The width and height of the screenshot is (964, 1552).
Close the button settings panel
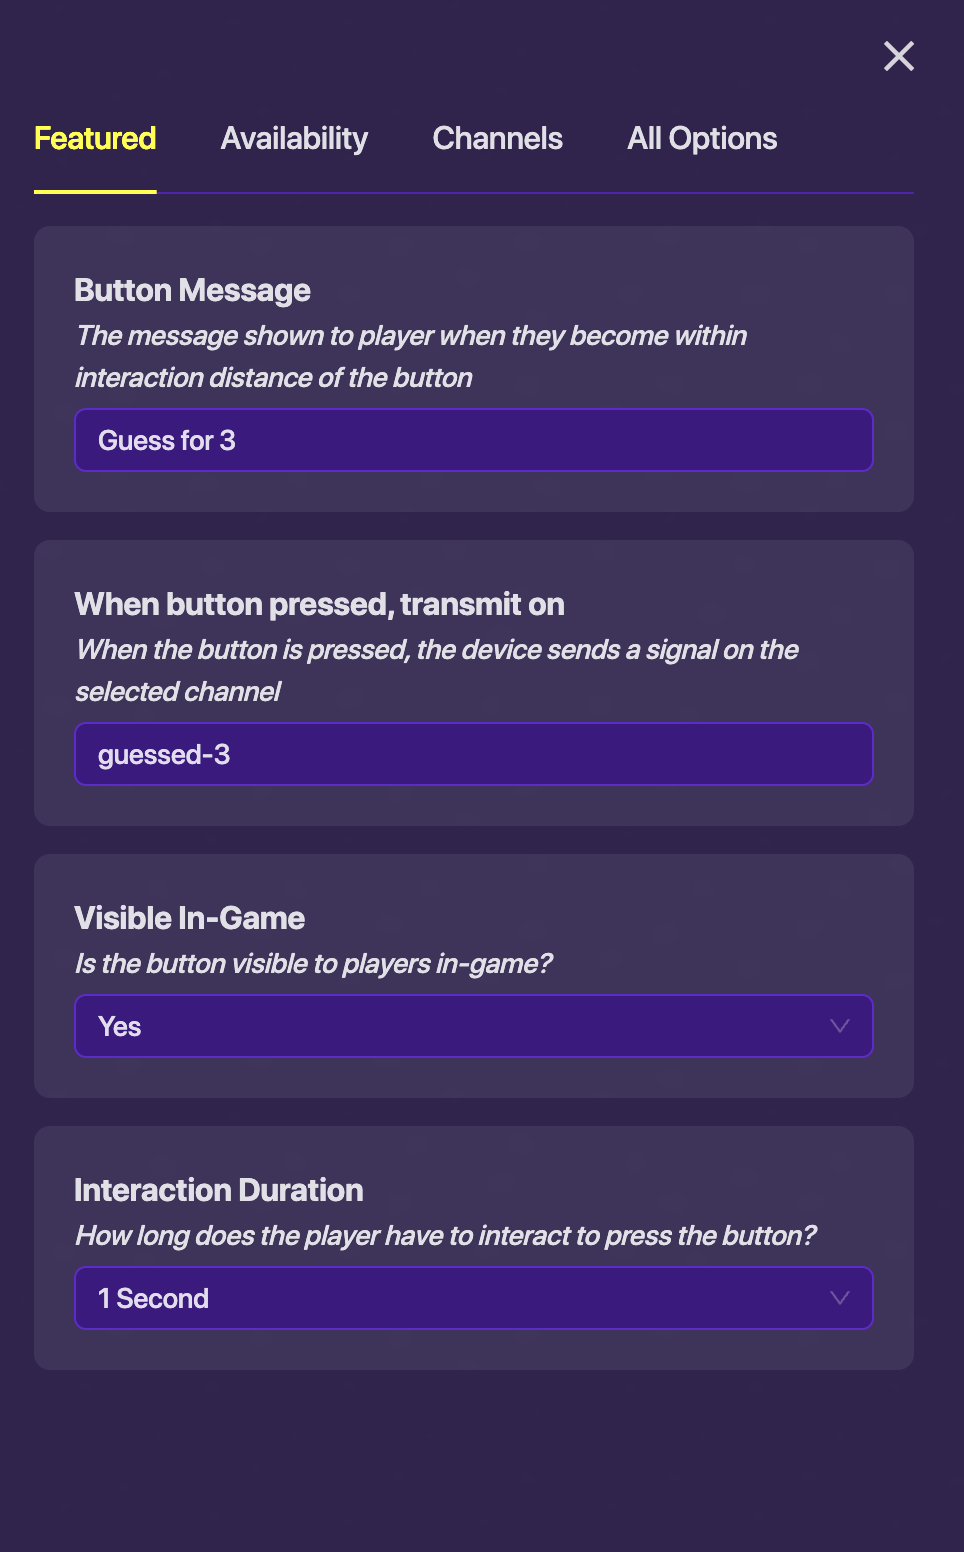click(899, 56)
